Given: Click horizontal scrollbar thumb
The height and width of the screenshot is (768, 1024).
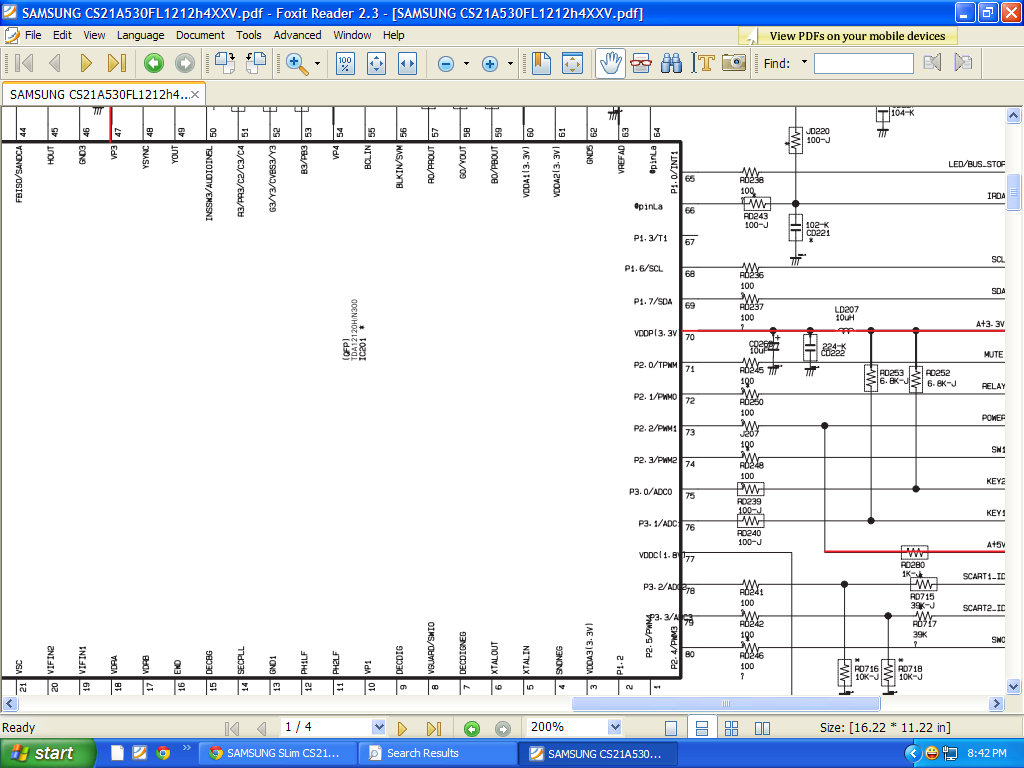Looking at the screenshot, I should coord(726,703).
